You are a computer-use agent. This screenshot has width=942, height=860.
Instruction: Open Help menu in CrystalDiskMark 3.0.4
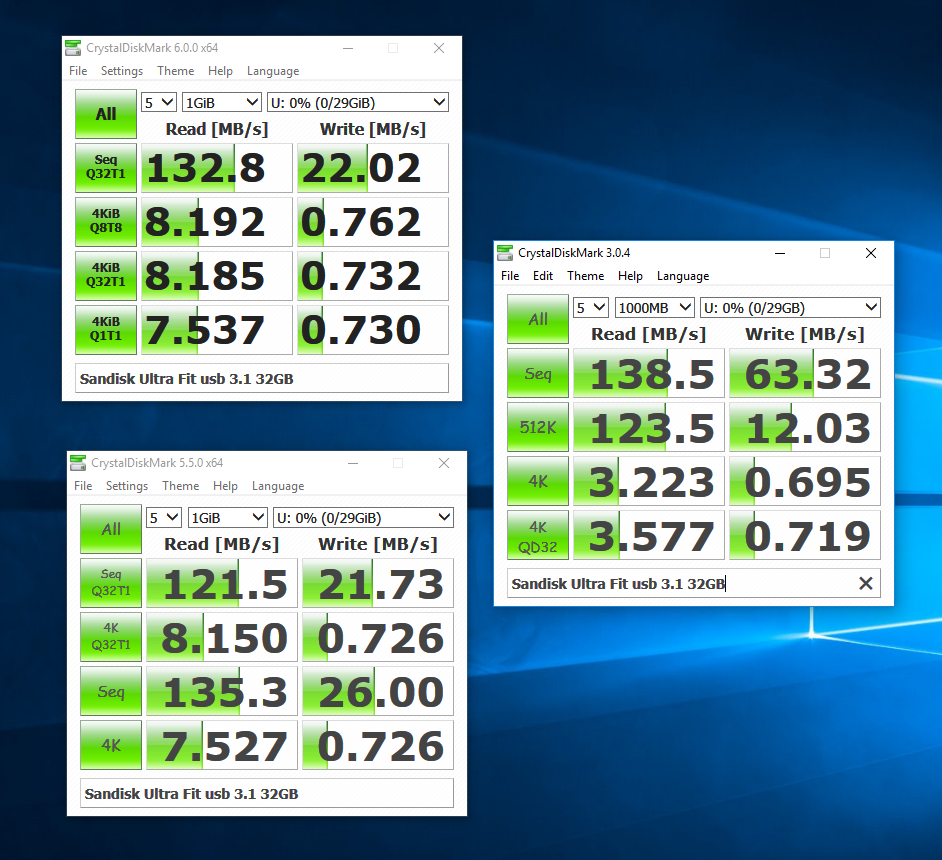(630, 276)
